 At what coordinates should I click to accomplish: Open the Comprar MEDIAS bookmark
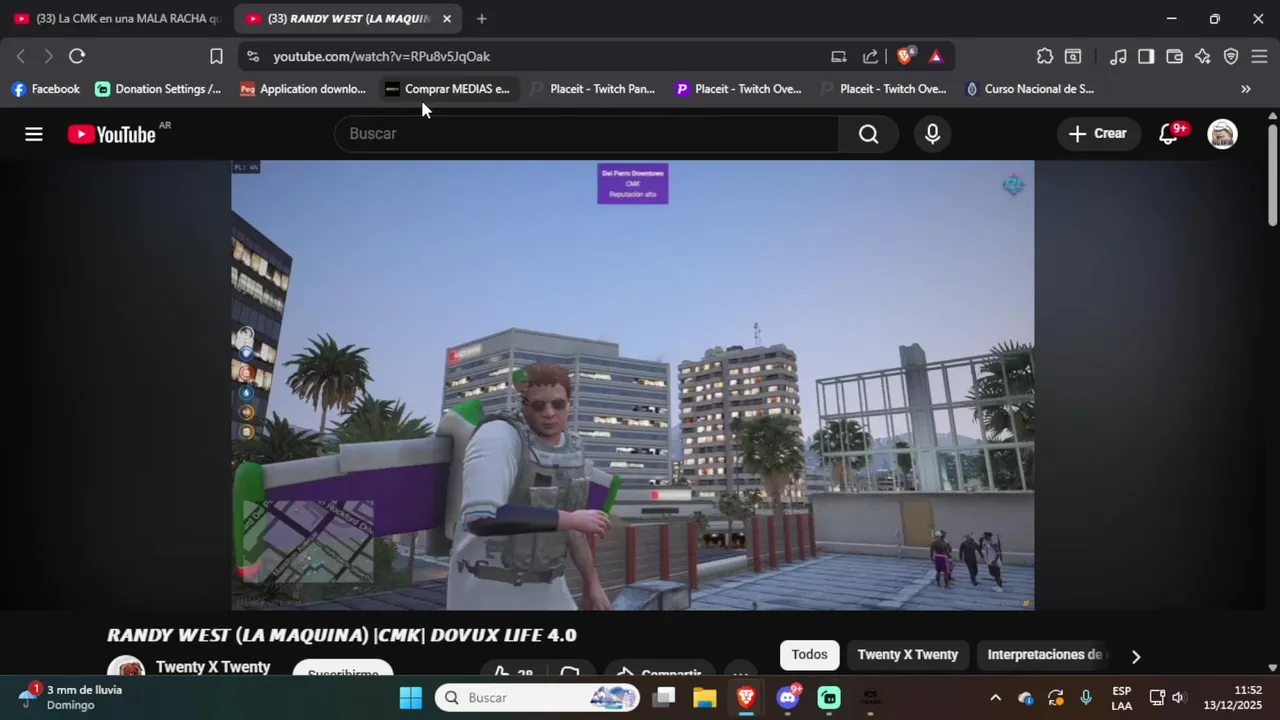(448, 89)
